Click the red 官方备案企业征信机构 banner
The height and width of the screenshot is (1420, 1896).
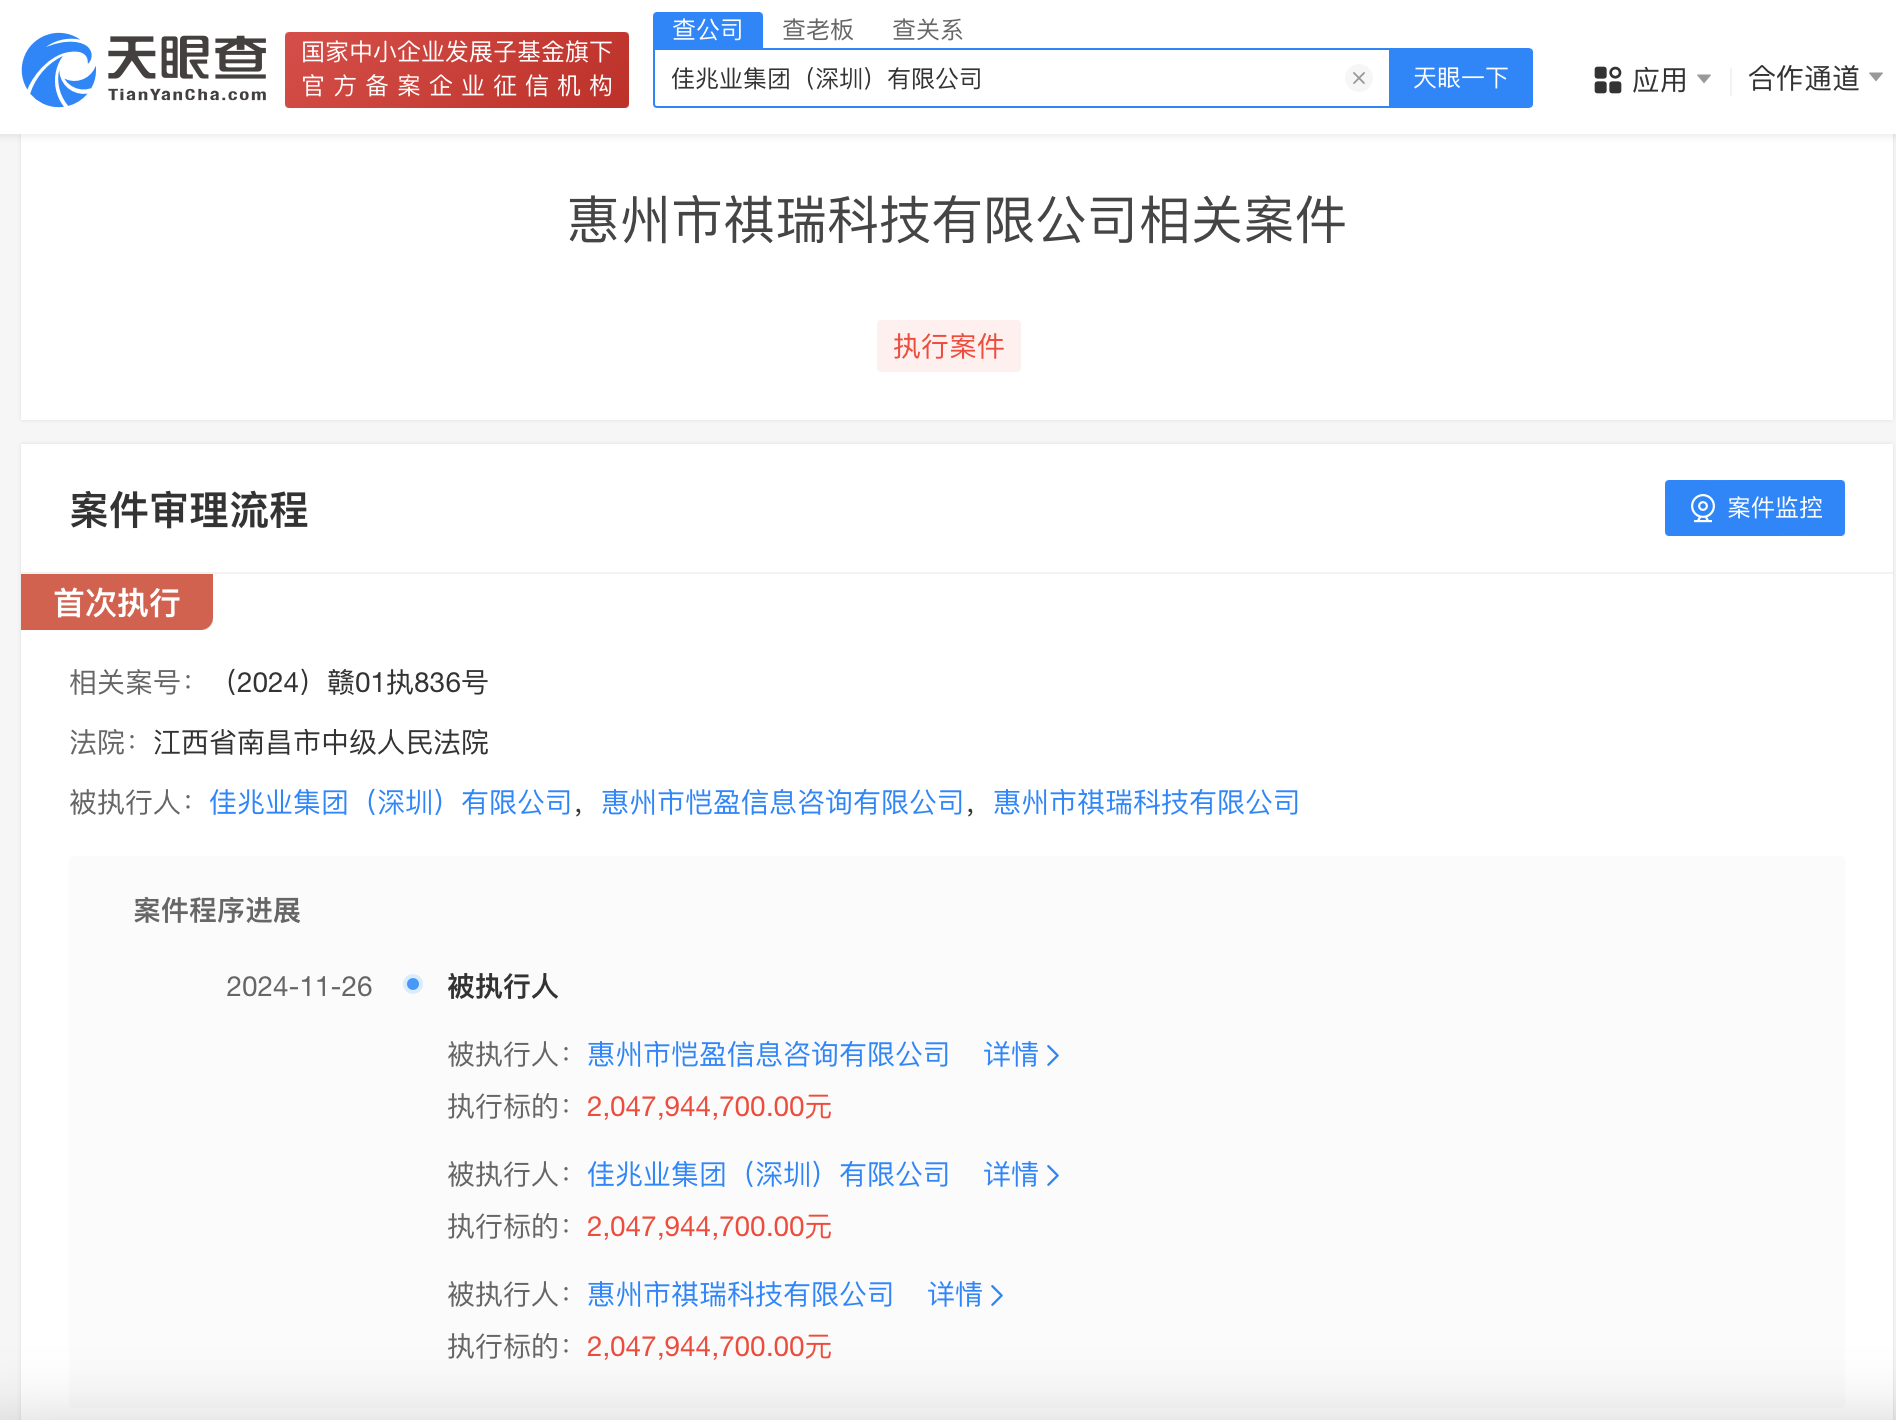457,70
